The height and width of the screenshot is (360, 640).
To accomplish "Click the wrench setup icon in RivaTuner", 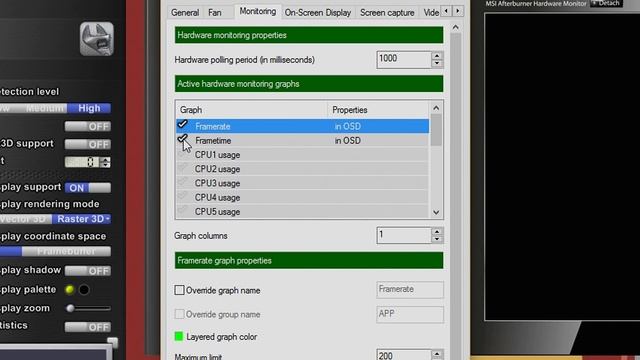I will pyautogui.click(x=97, y=39).
